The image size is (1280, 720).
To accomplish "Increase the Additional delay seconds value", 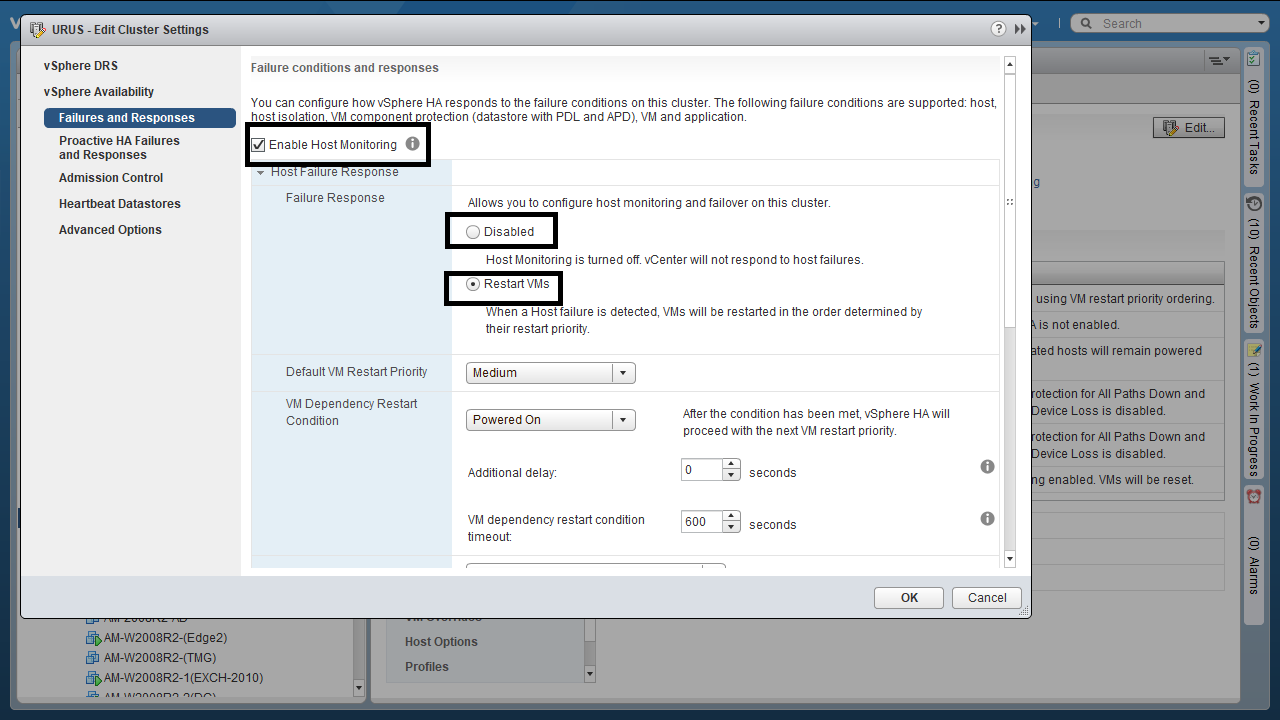I will pos(732,464).
